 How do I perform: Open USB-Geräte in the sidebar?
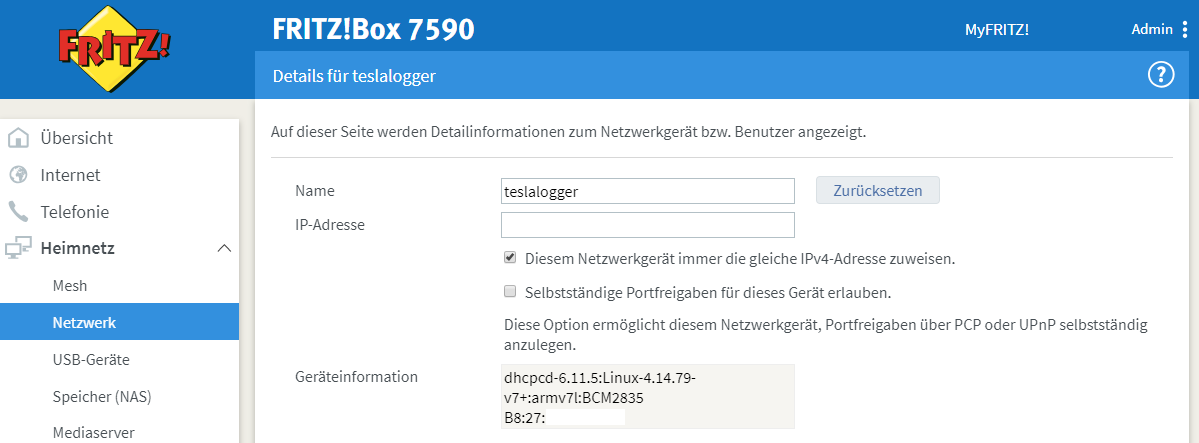(90, 359)
